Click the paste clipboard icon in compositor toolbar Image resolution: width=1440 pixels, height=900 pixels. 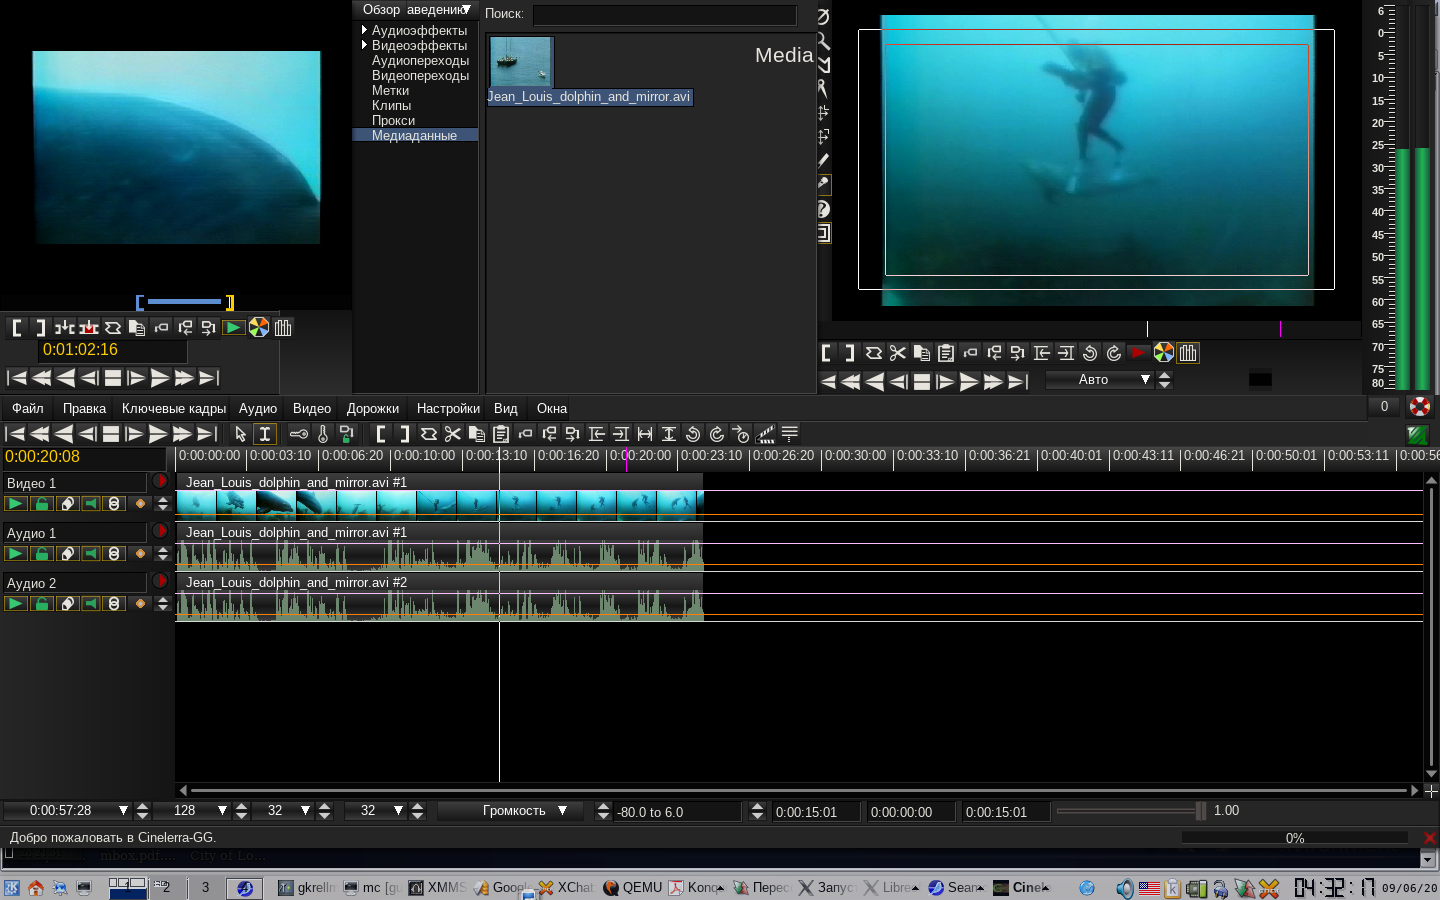[946, 353]
